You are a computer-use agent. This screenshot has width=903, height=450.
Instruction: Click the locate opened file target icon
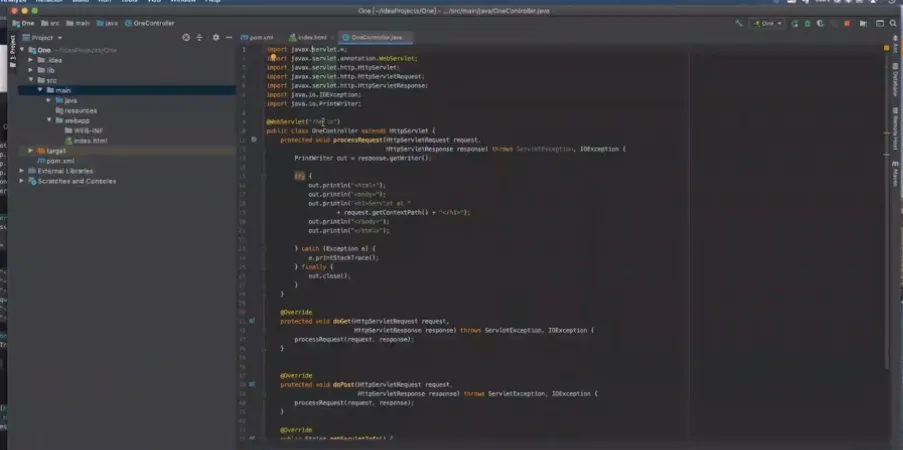point(186,37)
